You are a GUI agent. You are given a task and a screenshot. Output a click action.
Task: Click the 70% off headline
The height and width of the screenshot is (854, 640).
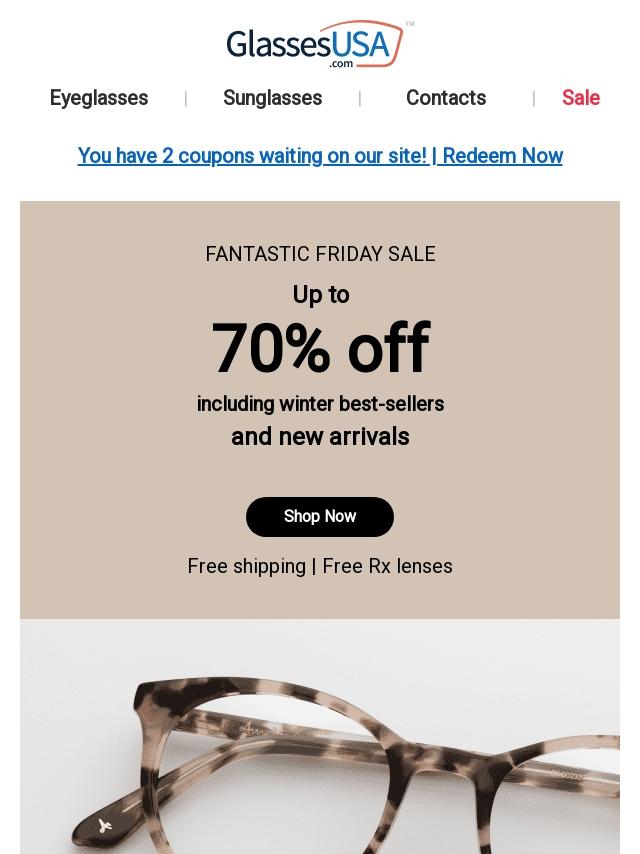[320, 348]
